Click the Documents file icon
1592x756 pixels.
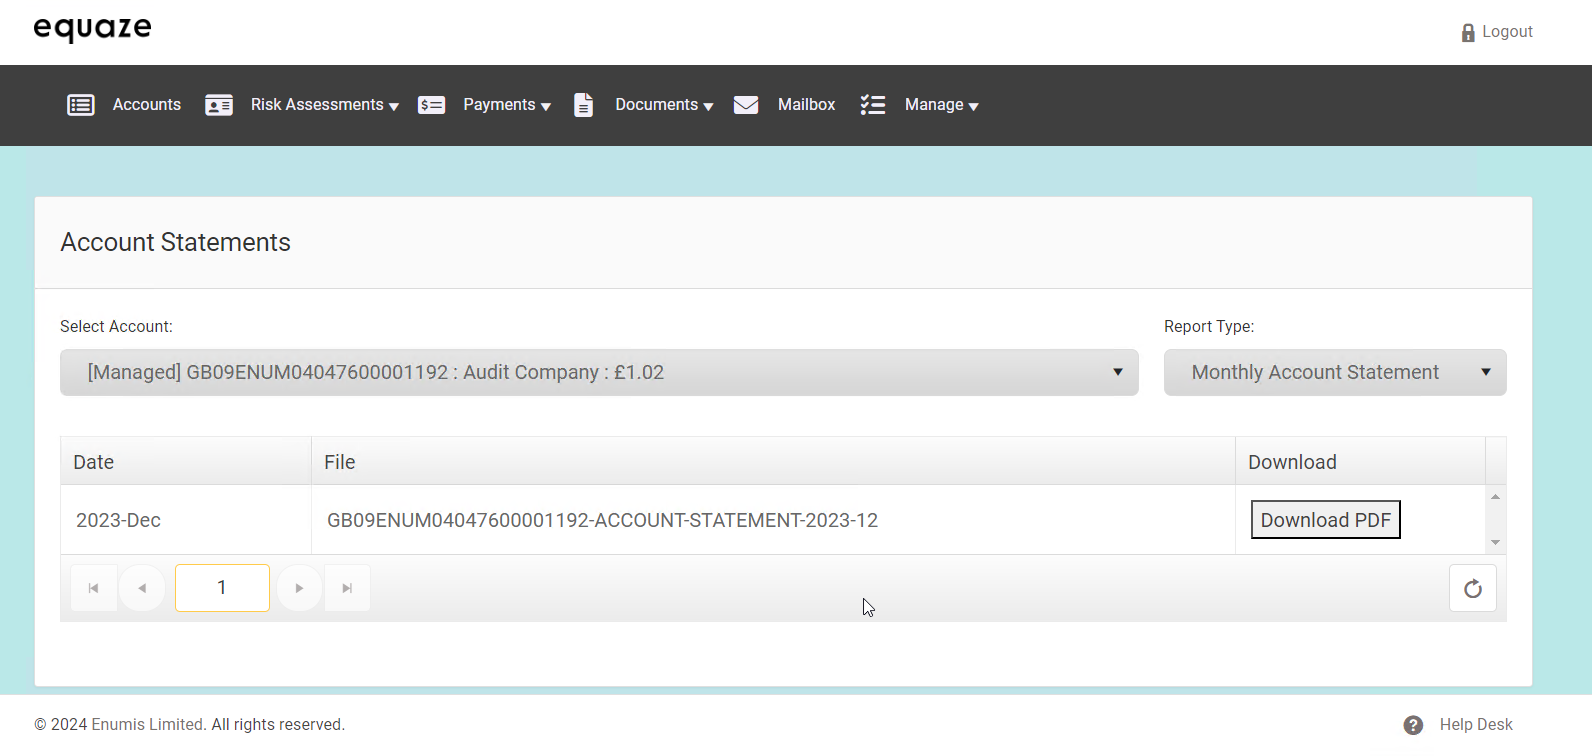click(583, 105)
